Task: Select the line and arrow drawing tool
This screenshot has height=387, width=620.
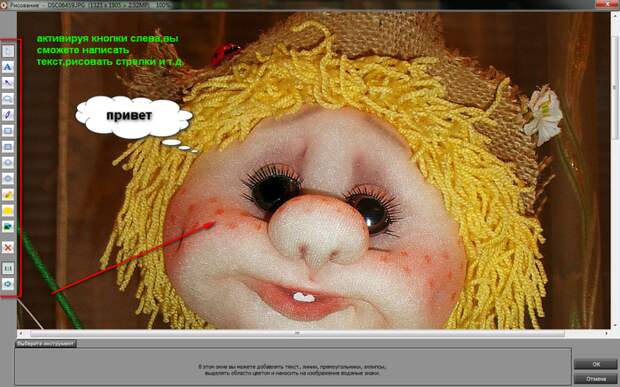Action: [8, 83]
